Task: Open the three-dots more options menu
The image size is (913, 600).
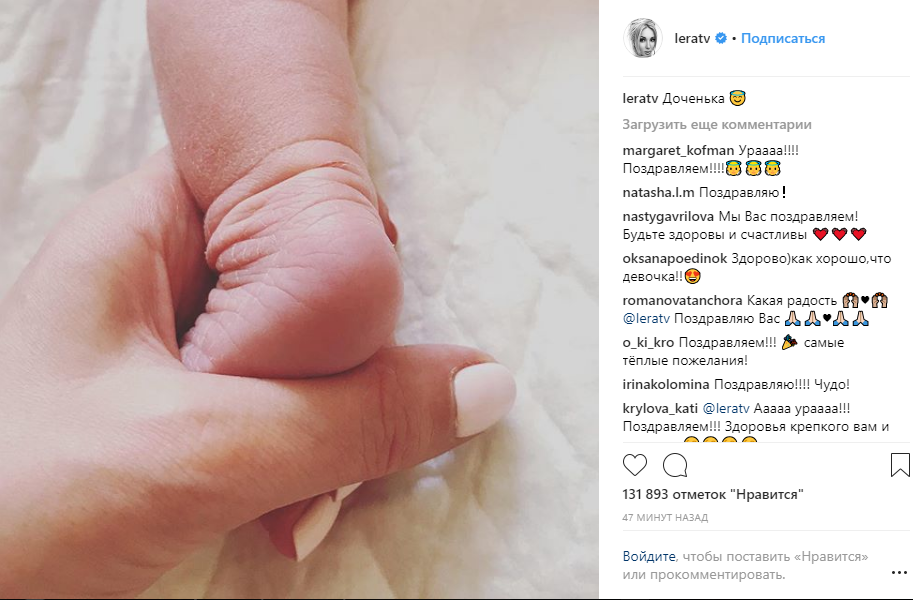Action: click(899, 573)
